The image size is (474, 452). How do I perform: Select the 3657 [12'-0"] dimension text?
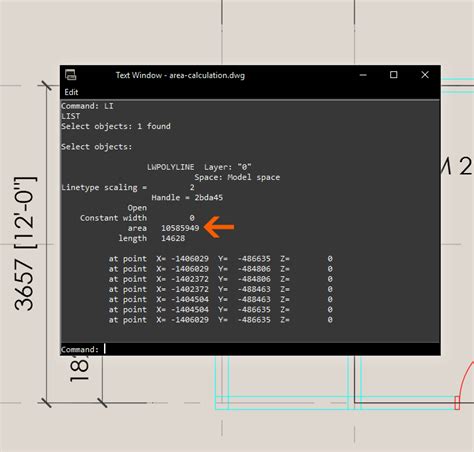pos(25,244)
